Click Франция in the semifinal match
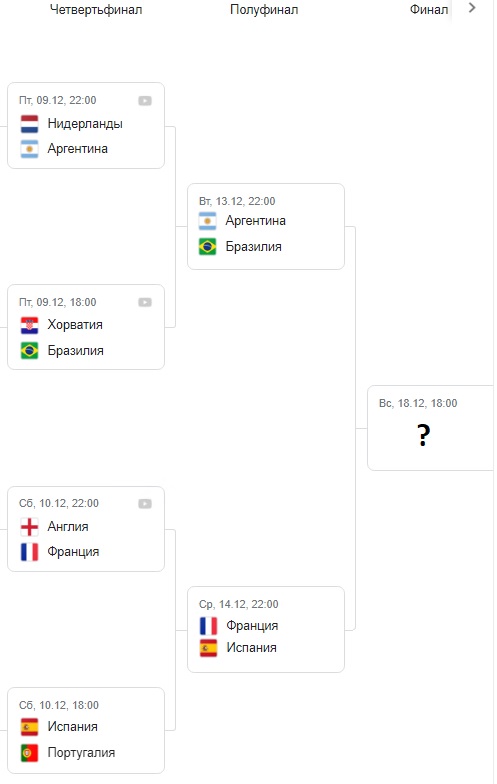Screen dimensions: 497x784 pyautogui.click(x=252, y=626)
